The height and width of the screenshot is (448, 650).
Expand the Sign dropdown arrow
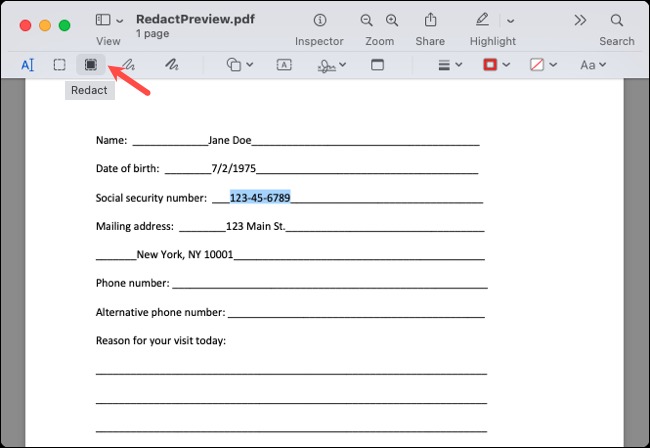(x=342, y=65)
